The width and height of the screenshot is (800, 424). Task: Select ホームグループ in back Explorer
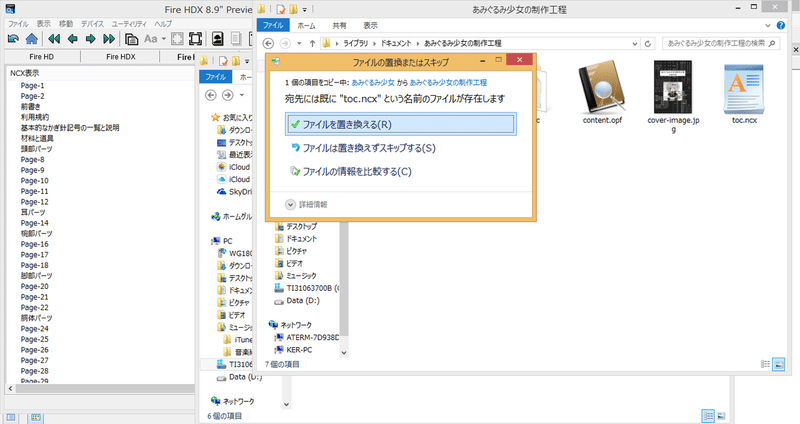232,216
